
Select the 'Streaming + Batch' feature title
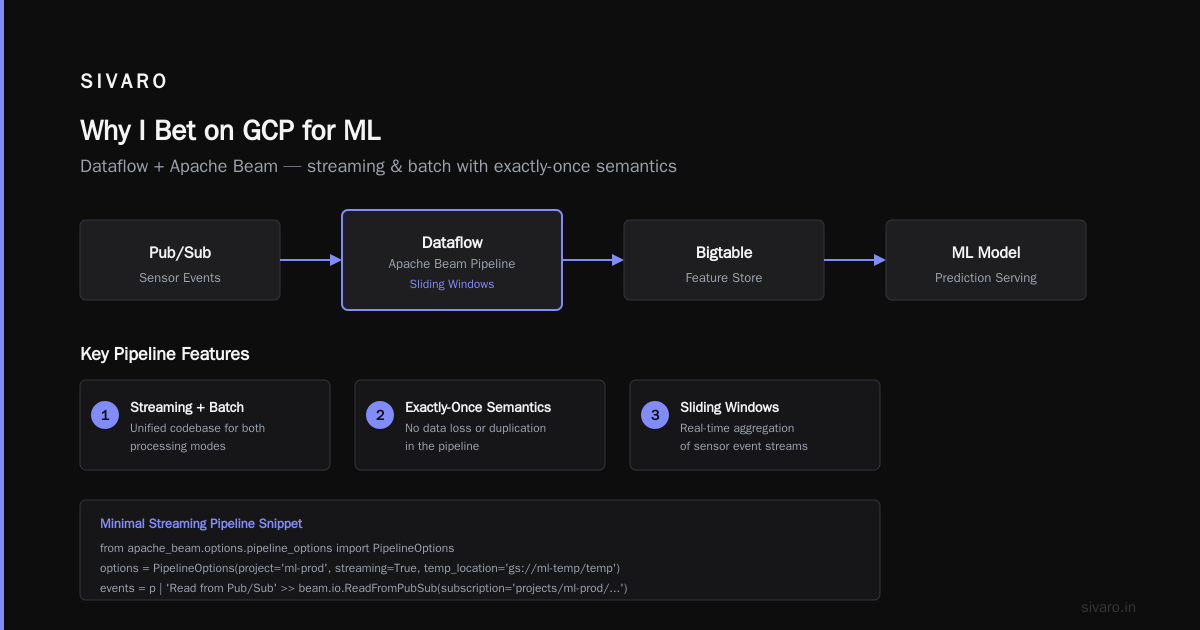coord(187,407)
